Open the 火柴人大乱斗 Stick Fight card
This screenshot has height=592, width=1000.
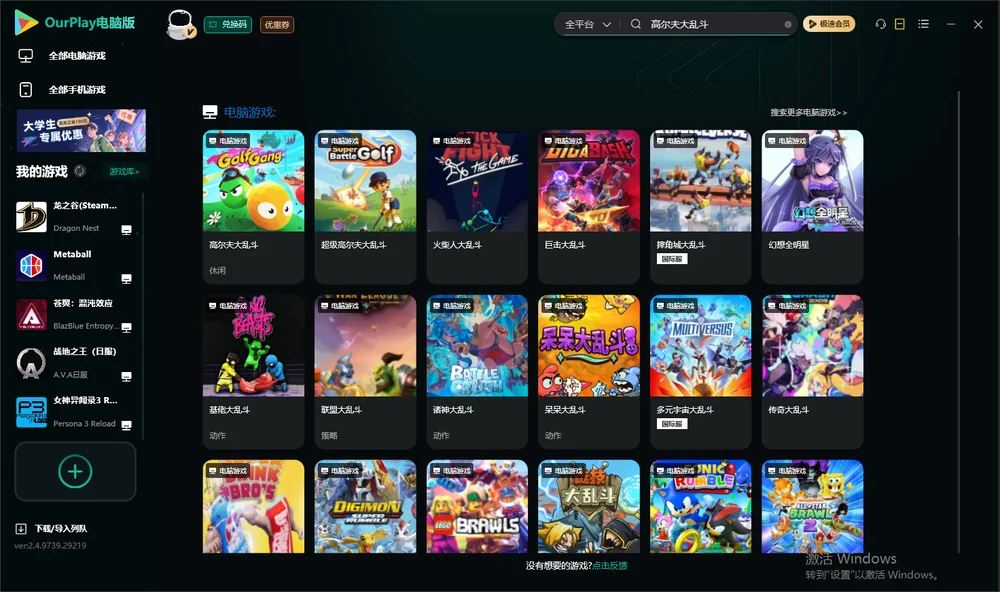pyautogui.click(x=477, y=207)
